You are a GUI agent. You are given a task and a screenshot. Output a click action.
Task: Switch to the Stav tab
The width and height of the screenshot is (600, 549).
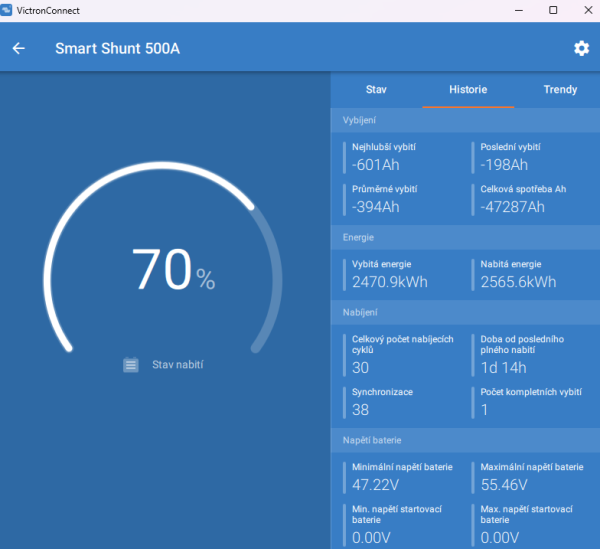(x=376, y=90)
